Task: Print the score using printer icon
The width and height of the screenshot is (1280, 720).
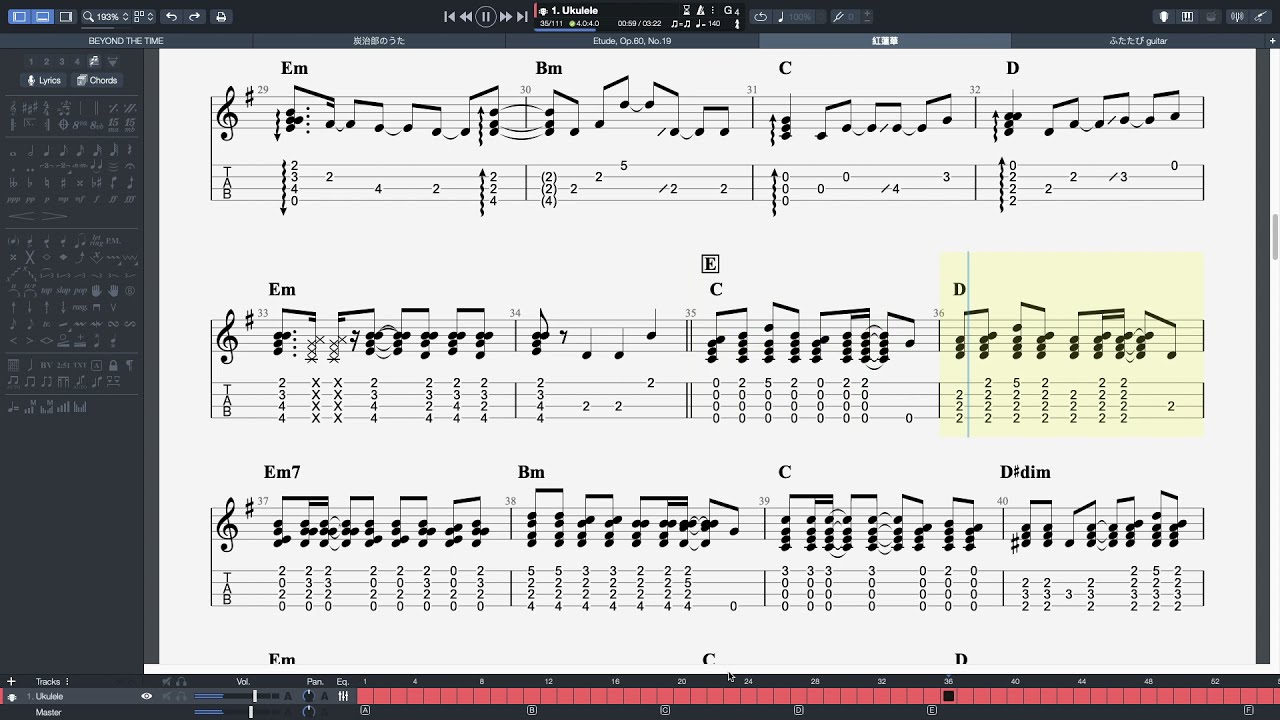Action: [x=221, y=17]
